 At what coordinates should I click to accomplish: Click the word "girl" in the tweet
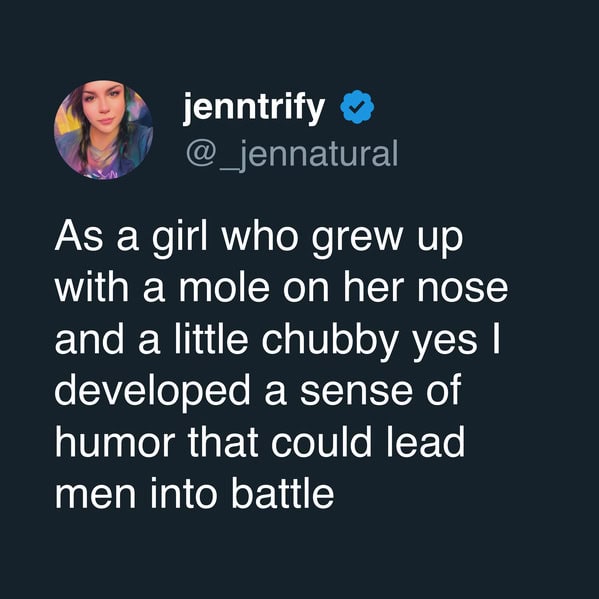point(180,238)
